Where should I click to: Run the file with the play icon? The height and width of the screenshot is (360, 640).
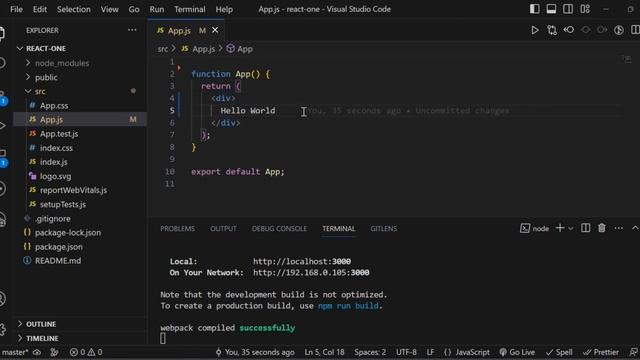click(535, 30)
